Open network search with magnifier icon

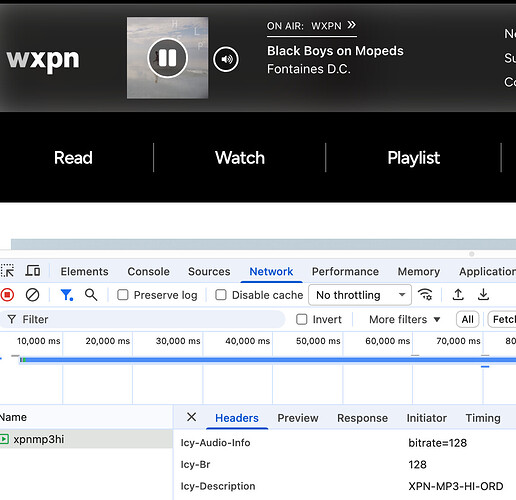tap(91, 295)
